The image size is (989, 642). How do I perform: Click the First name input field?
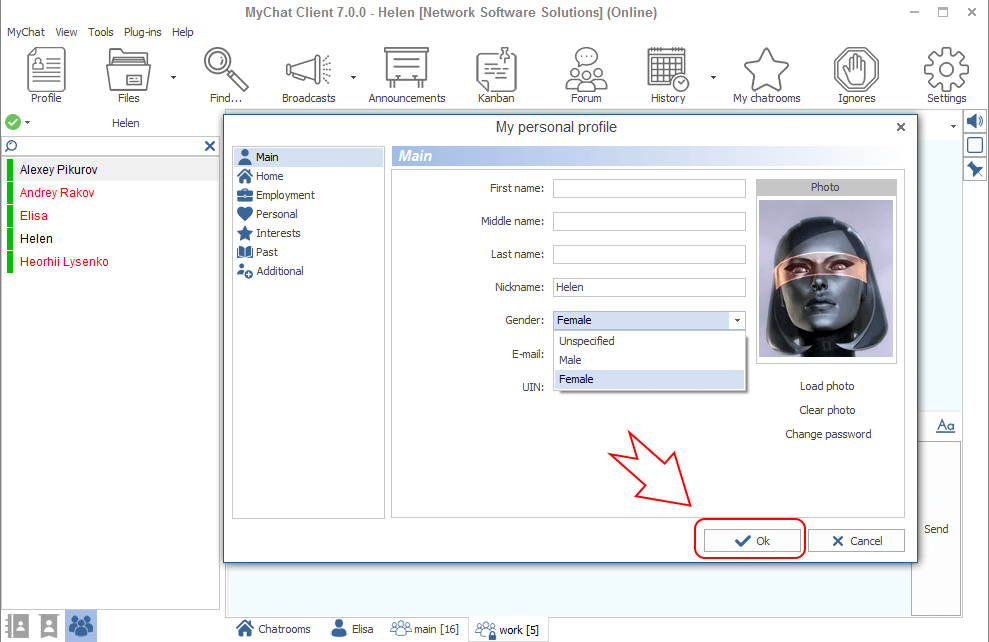pos(649,188)
